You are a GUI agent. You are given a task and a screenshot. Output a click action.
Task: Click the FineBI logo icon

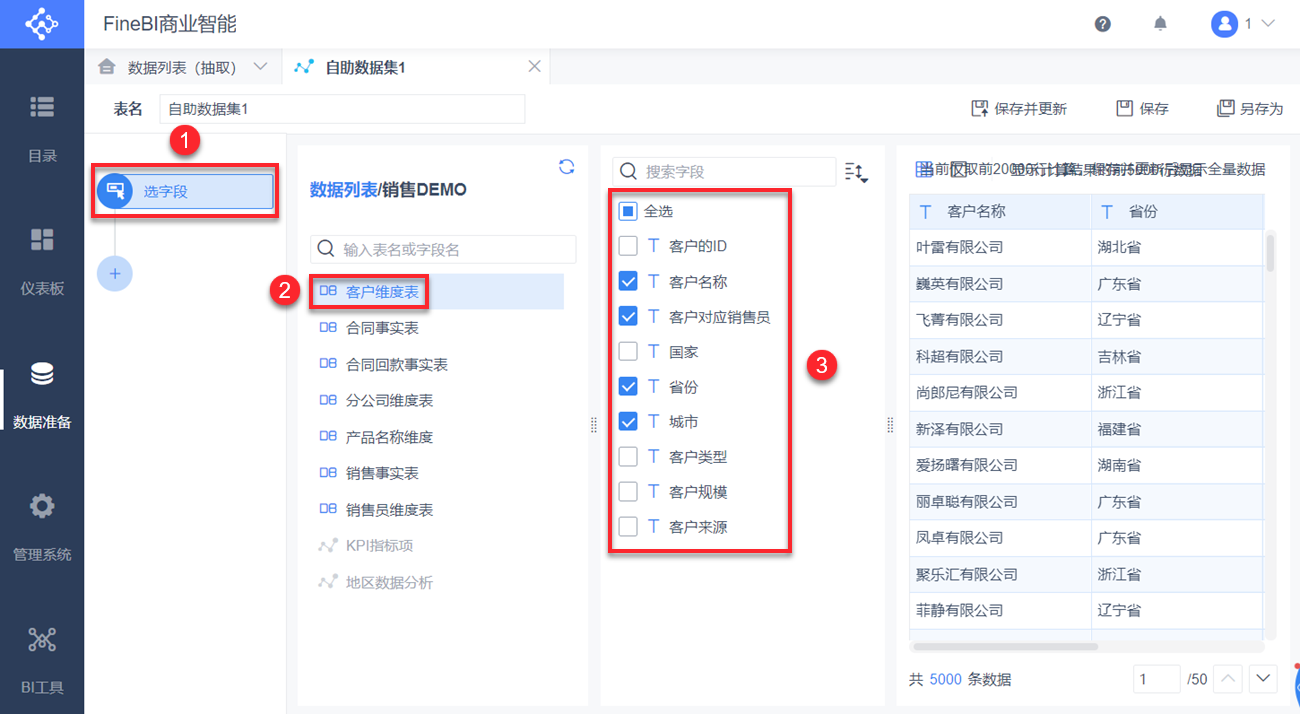(42, 24)
